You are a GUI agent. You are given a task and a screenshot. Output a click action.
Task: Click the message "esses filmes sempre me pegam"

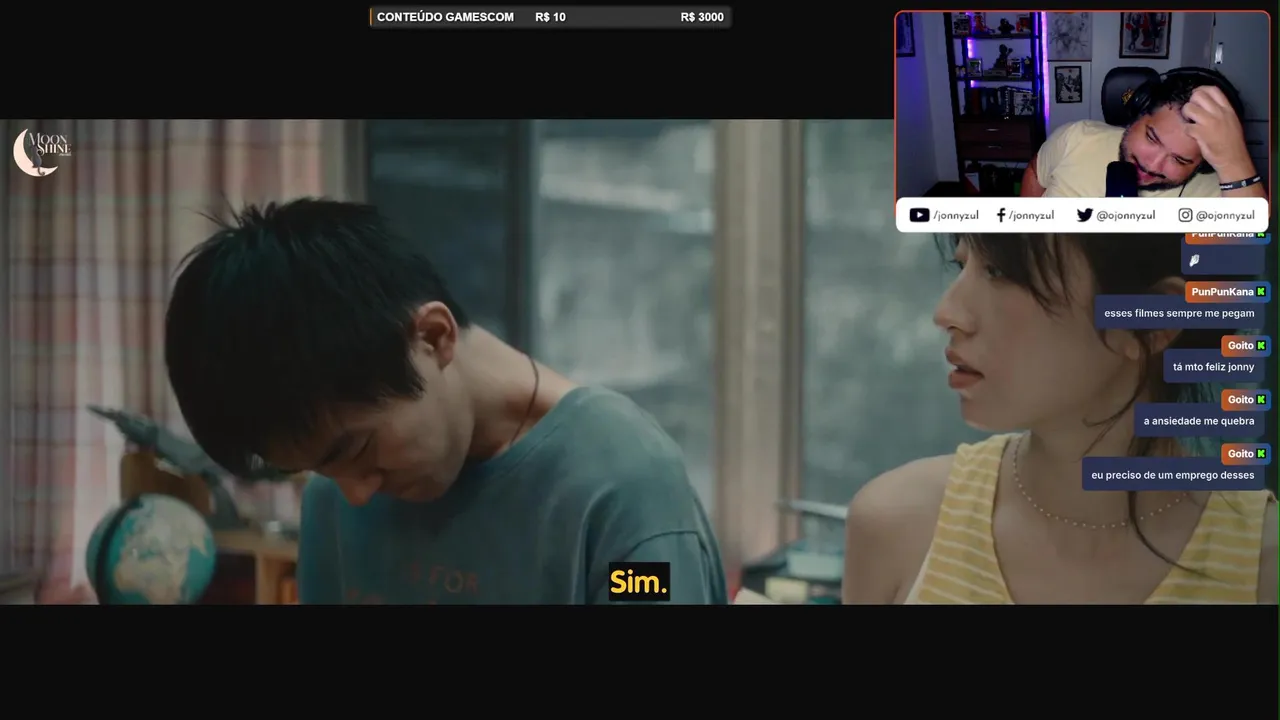(x=1179, y=313)
